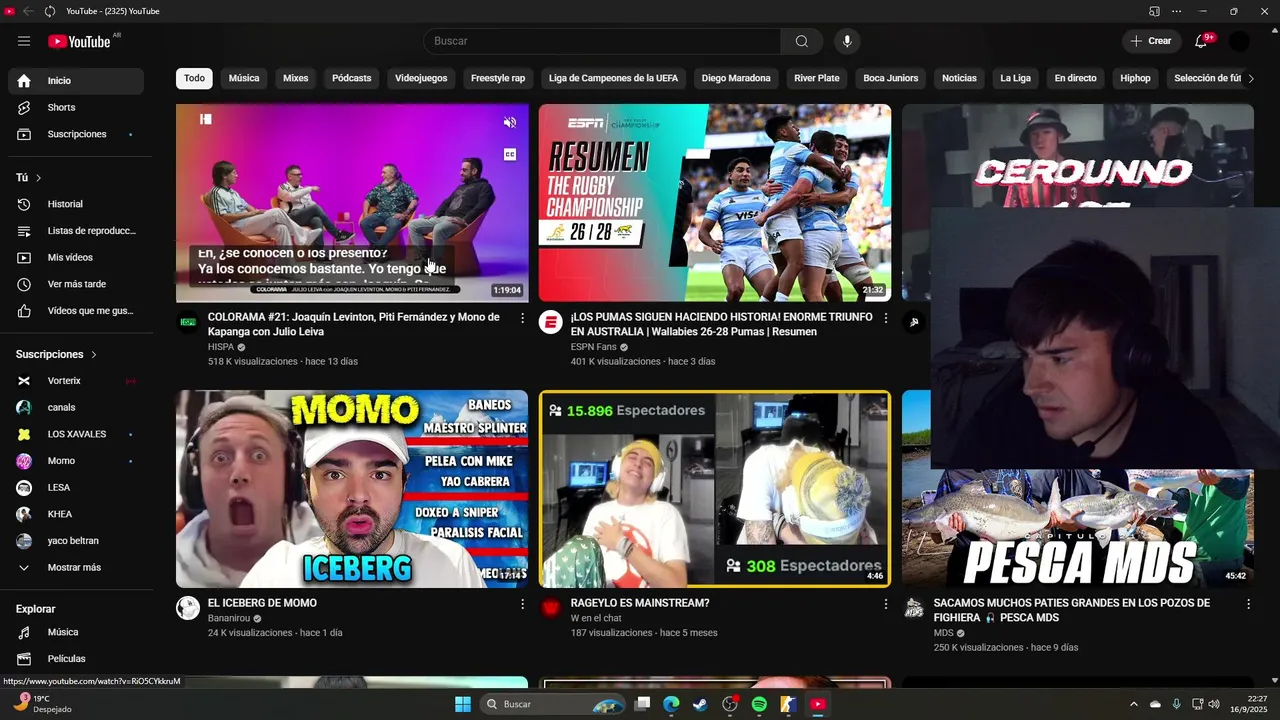This screenshot has height=720, width=1280.
Task: Select the En directo chip
Action: point(1075,78)
